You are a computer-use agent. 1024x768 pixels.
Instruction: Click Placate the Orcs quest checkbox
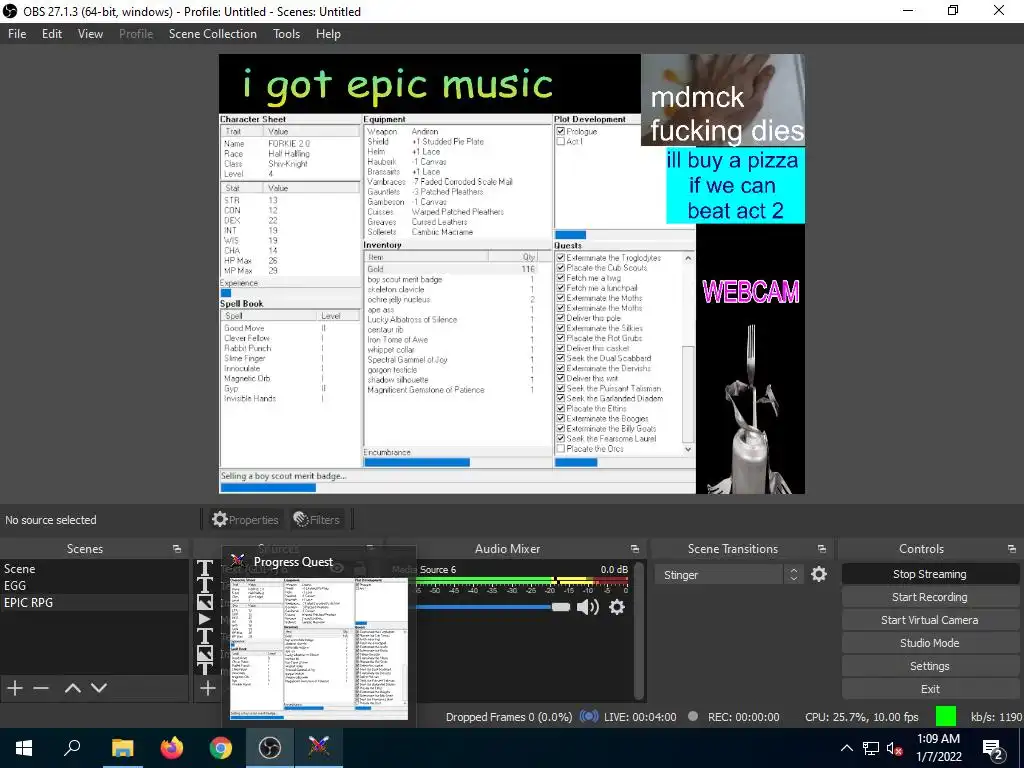tap(560, 449)
